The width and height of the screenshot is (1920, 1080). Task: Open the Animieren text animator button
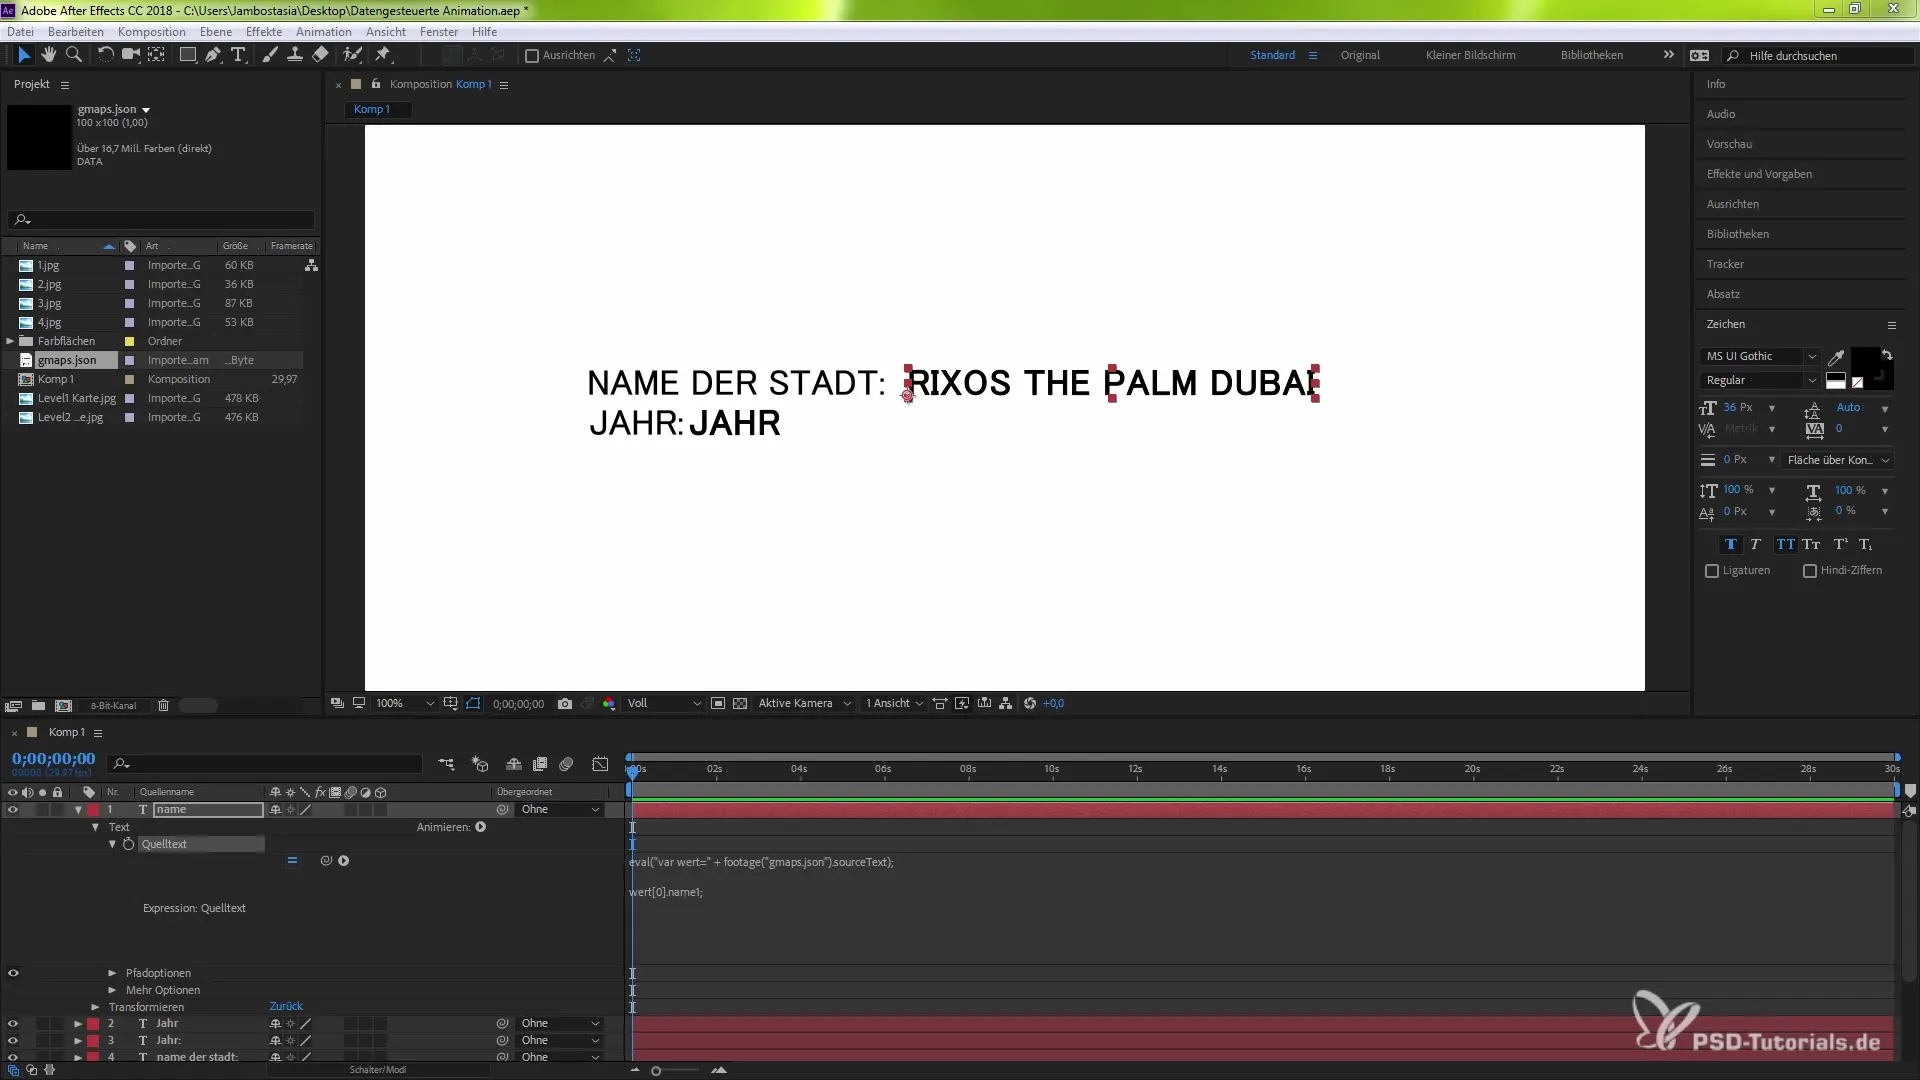pos(481,828)
